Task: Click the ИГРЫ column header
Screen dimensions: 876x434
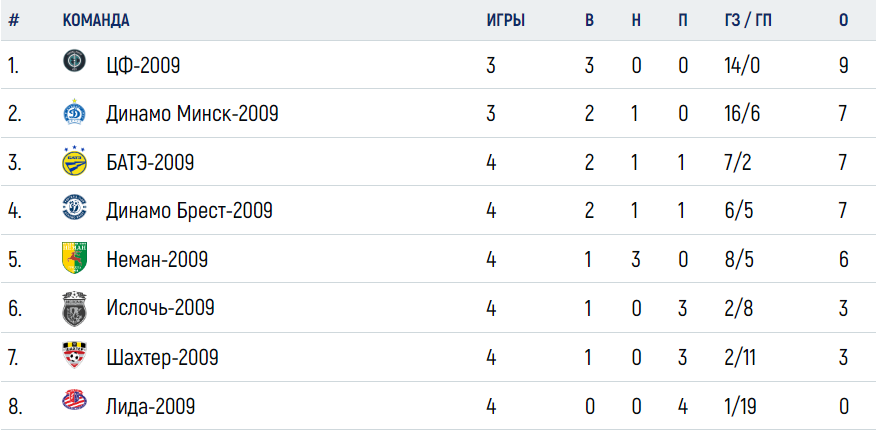Action: [506, 21]
